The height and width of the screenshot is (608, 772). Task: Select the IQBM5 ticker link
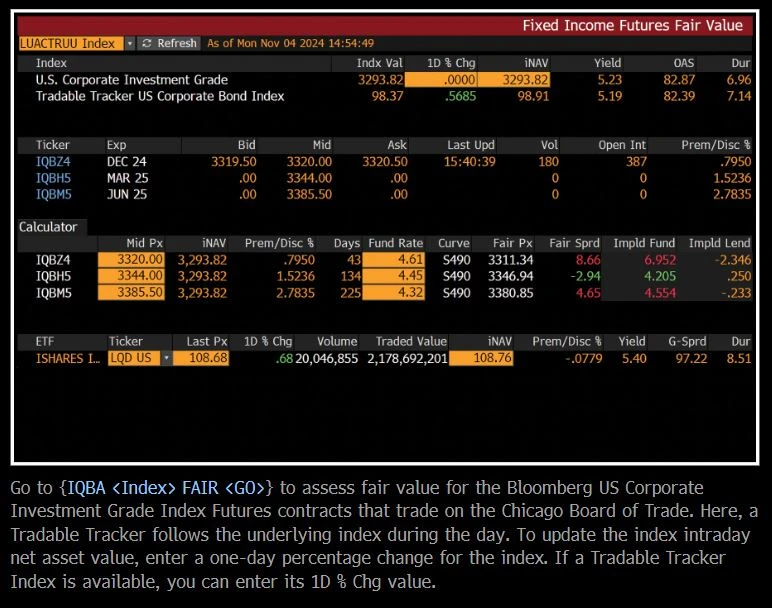coord(53,195)
